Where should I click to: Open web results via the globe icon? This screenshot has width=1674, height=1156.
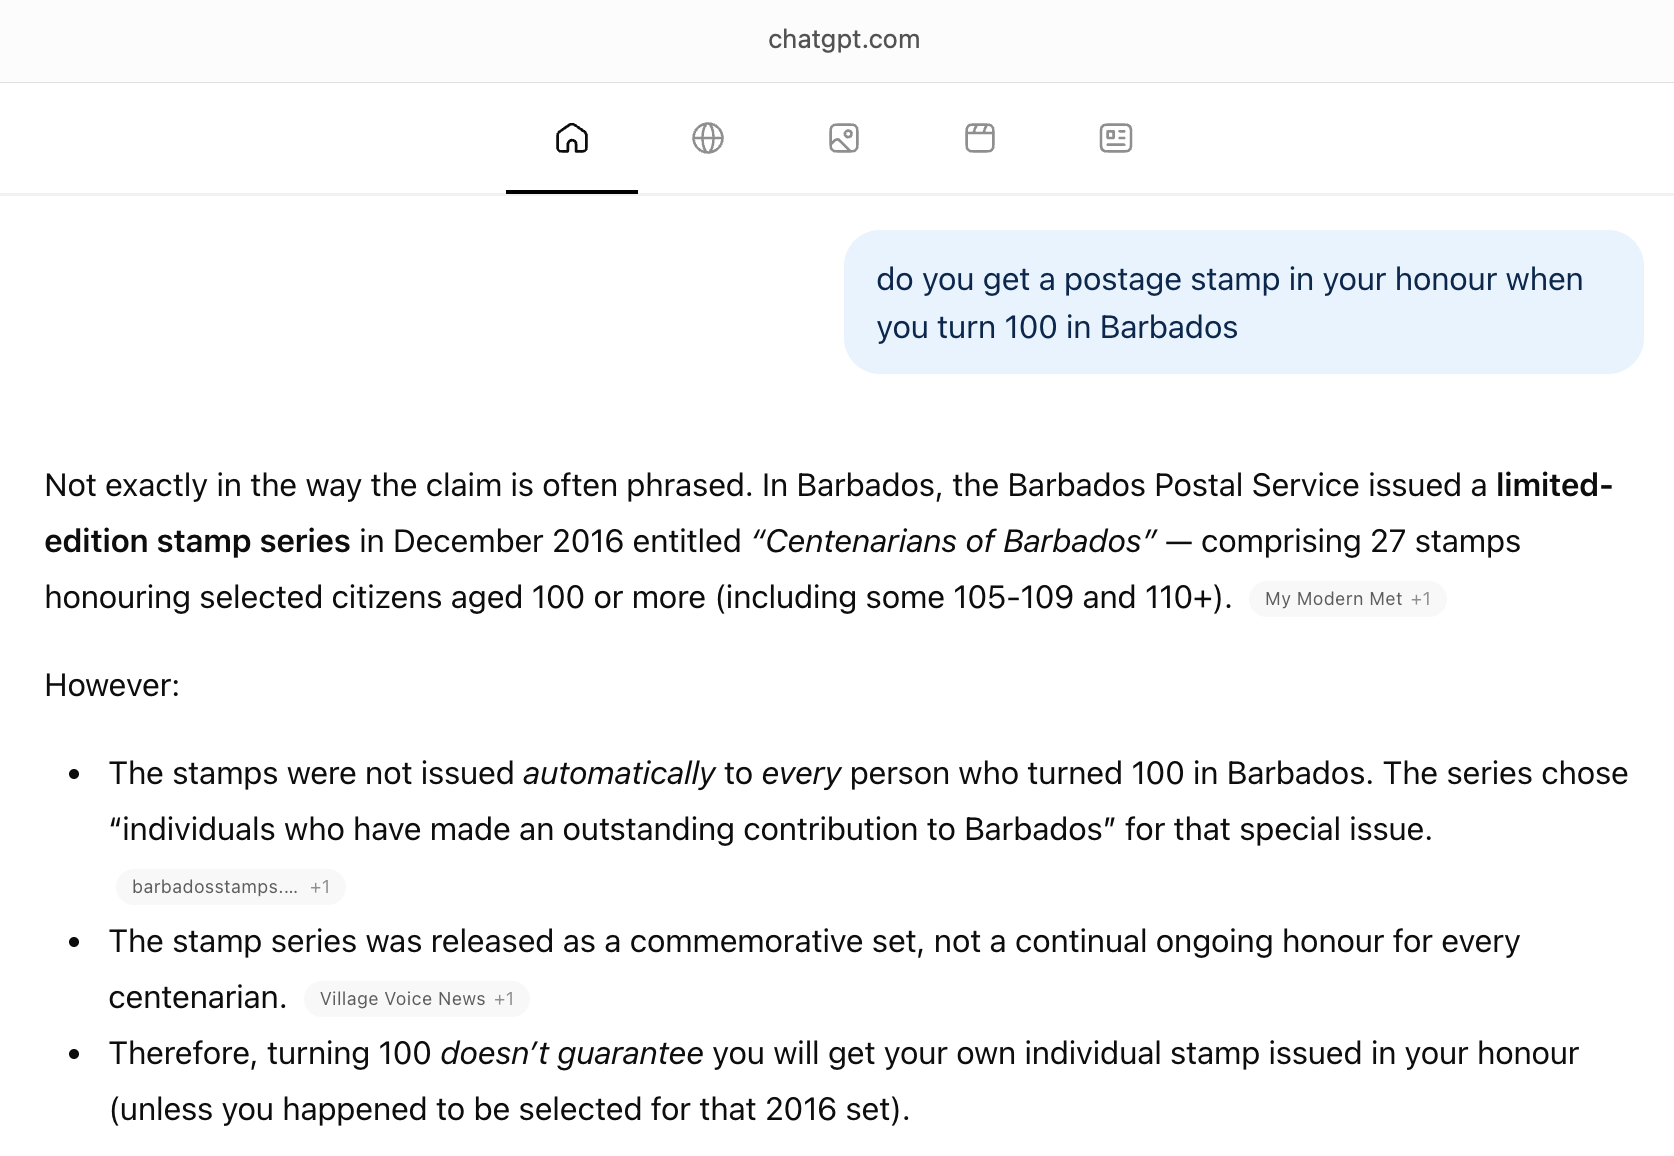707,138
